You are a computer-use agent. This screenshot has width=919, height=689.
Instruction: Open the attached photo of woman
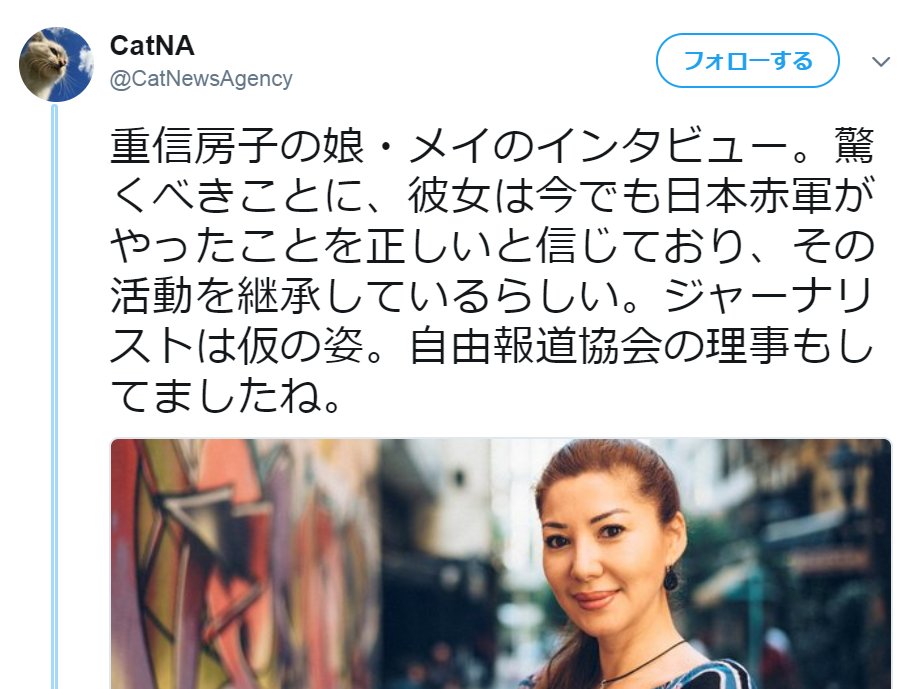501,564
